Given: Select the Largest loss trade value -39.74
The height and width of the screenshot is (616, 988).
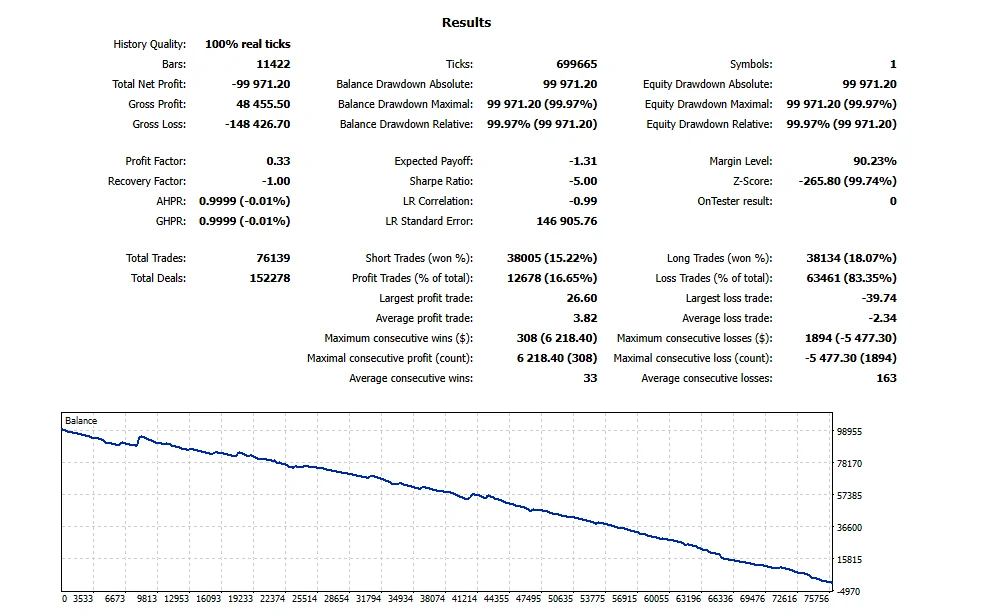Looking at the screenshot, I should coord(879,298).
